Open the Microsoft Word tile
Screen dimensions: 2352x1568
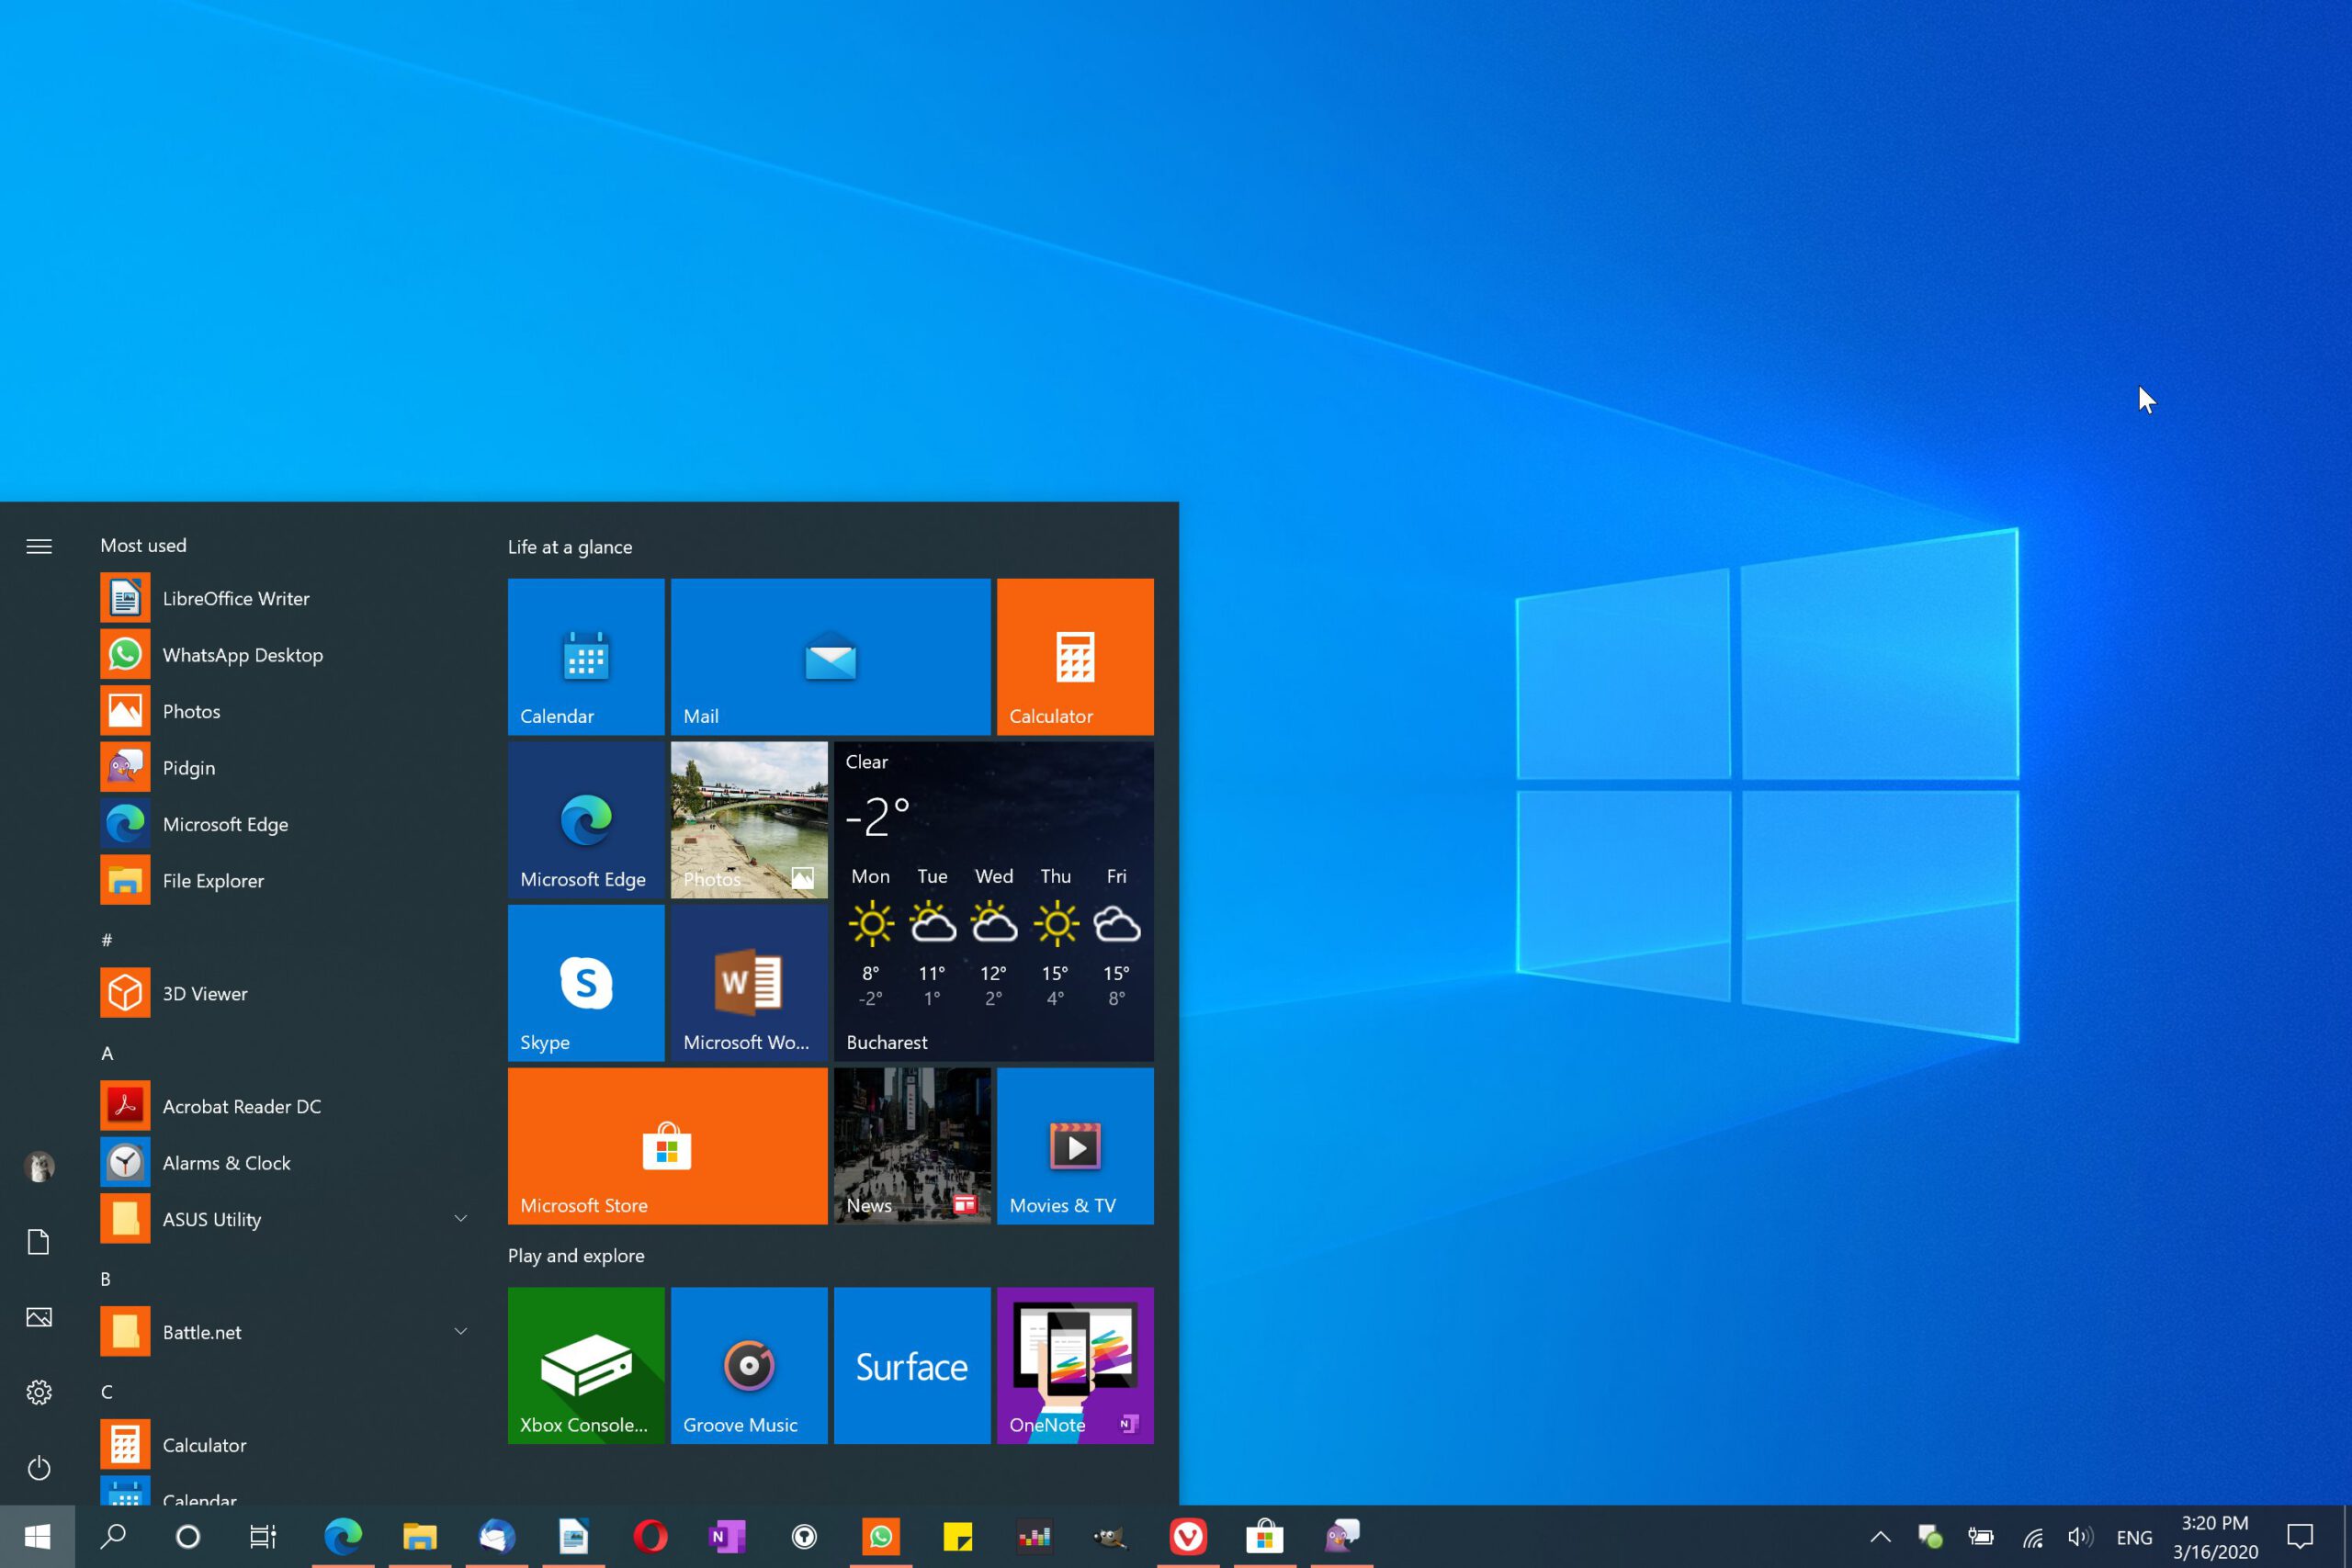click(749, 983)
